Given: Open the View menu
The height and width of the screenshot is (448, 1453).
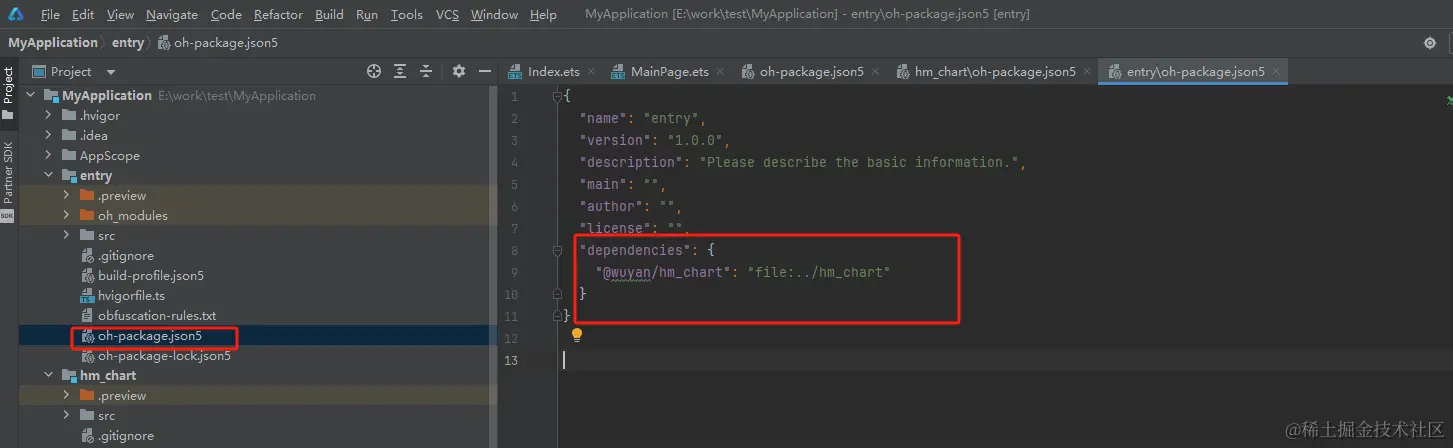Looking at the screenshot, I should [x=120, y=15].
